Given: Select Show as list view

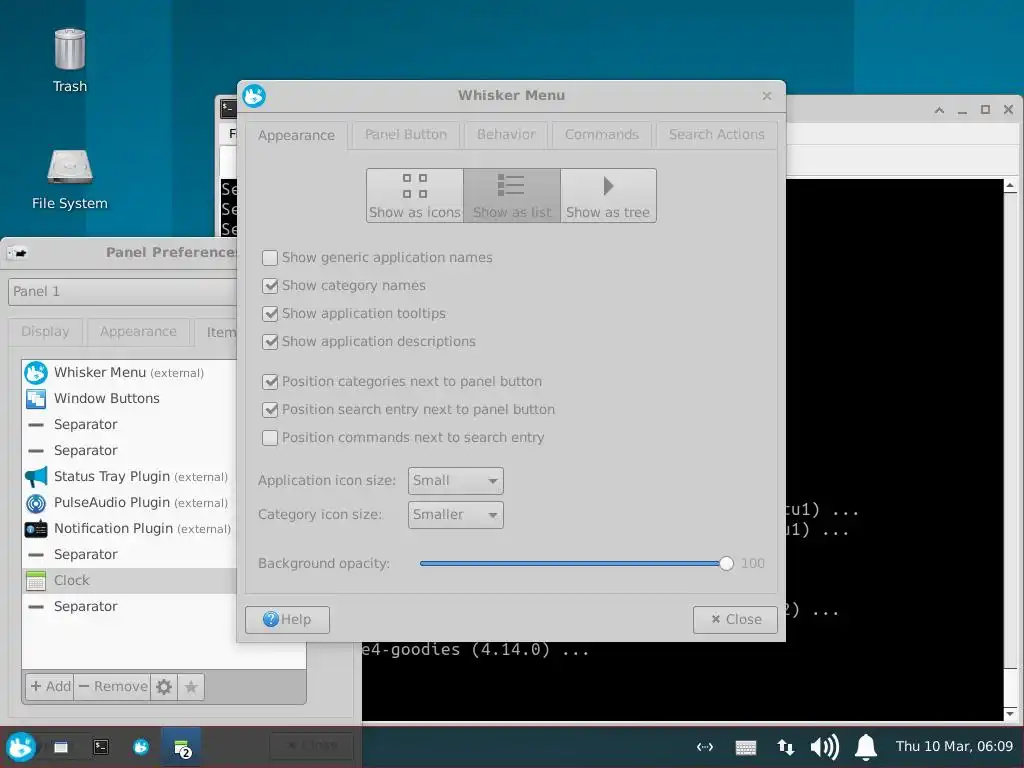Looking at the screenshot, I should pyautogui.click(x=512, y=195).
